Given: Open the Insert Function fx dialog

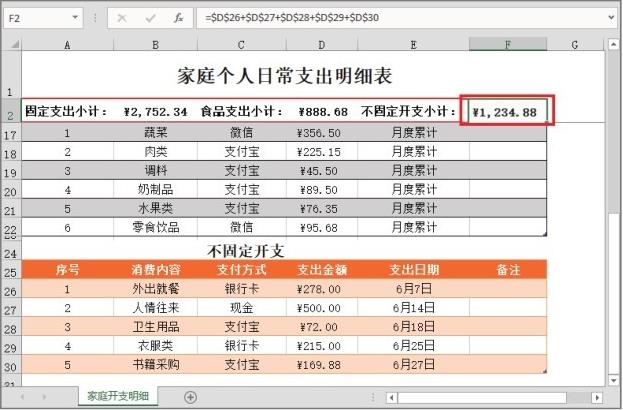Looking at the screenshot, I should [177, 18].
